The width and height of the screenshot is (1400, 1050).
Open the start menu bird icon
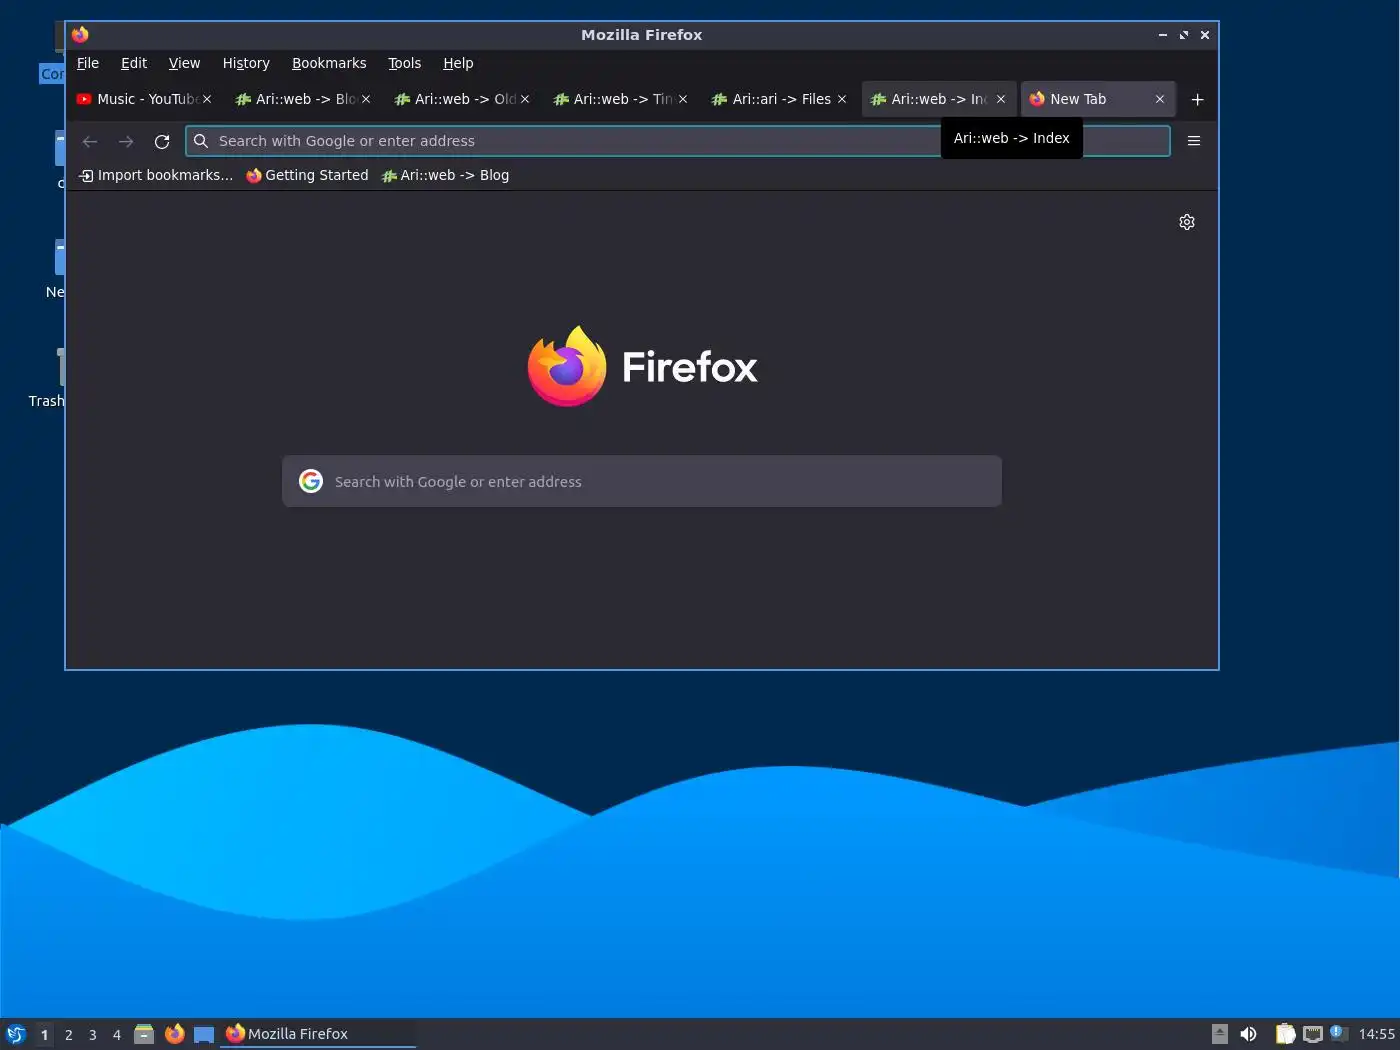coord(16,1034)
